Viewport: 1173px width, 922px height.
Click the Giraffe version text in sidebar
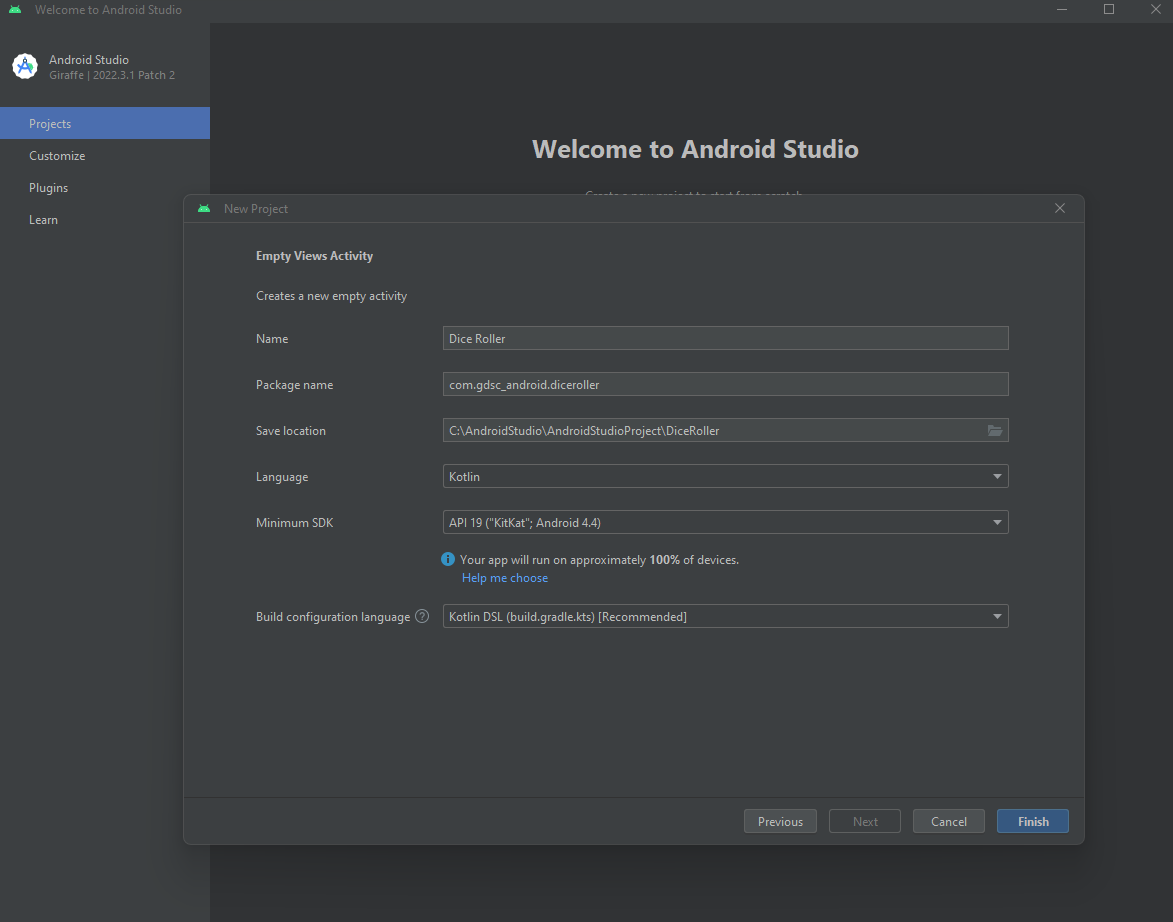(x=112, y=75)
